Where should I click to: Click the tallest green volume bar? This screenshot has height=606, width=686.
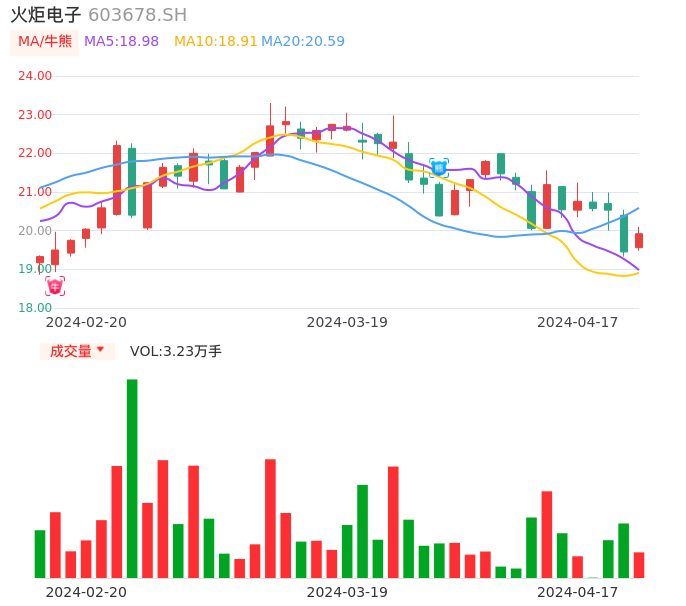click(132, 478)
